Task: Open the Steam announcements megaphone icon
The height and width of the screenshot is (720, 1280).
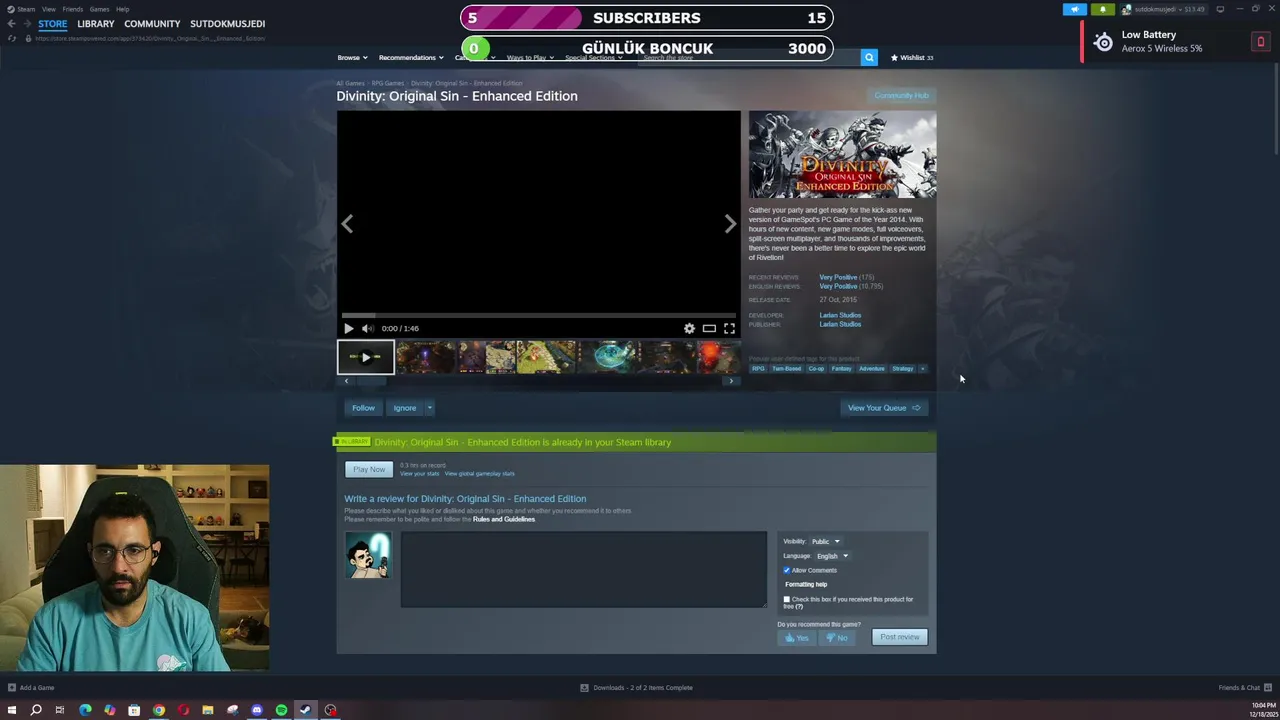Action: point(1074,9)
